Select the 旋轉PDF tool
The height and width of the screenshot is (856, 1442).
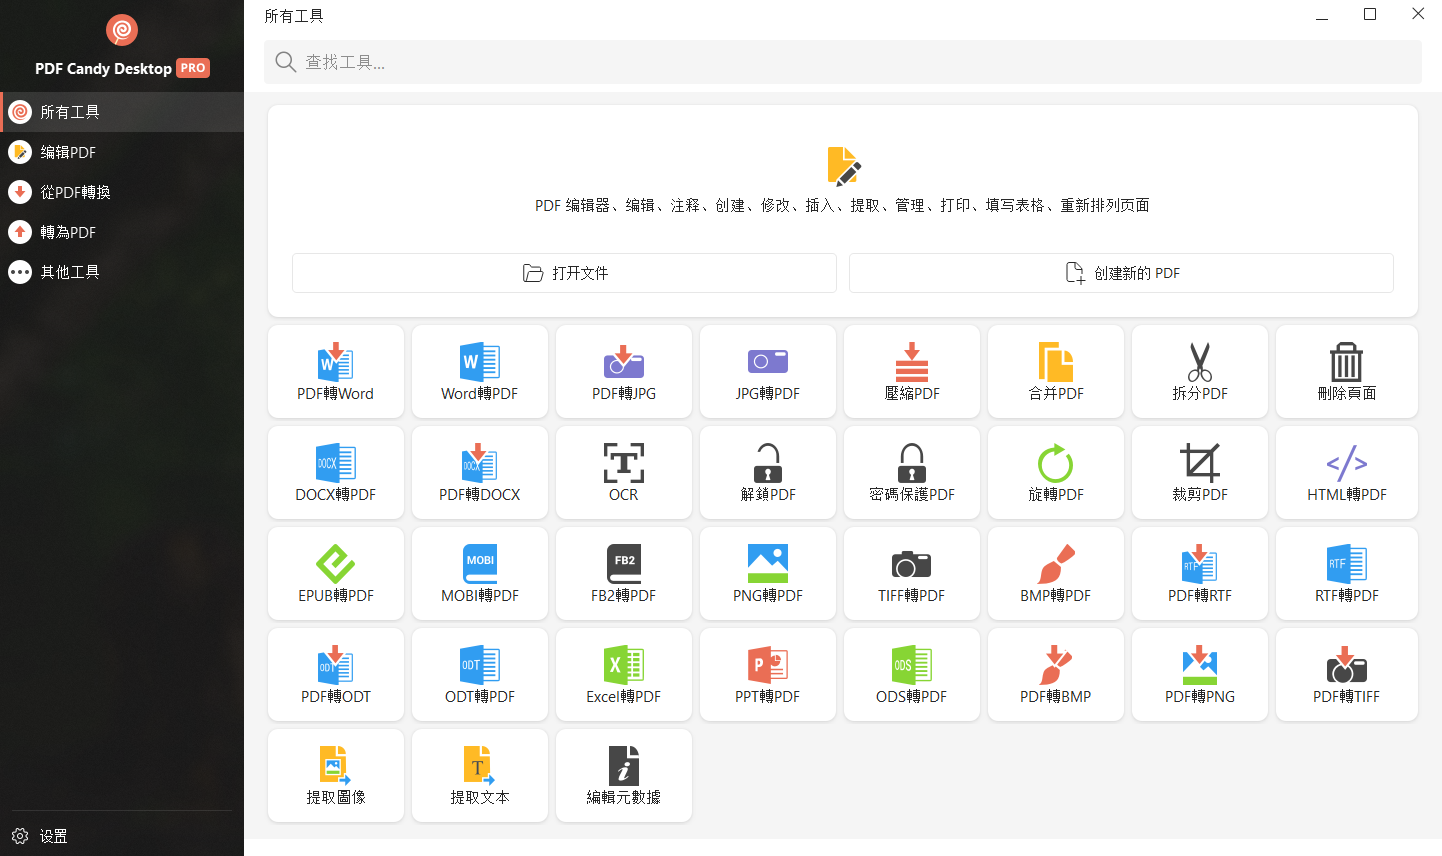[x=1055, y=472]
